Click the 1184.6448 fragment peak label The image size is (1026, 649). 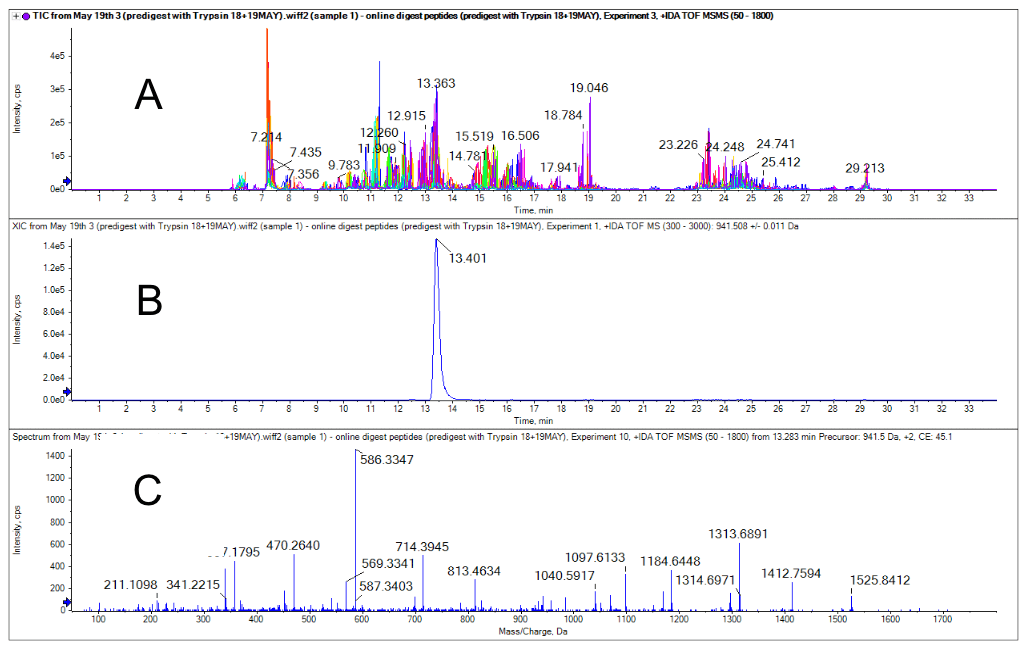[670, 561]
